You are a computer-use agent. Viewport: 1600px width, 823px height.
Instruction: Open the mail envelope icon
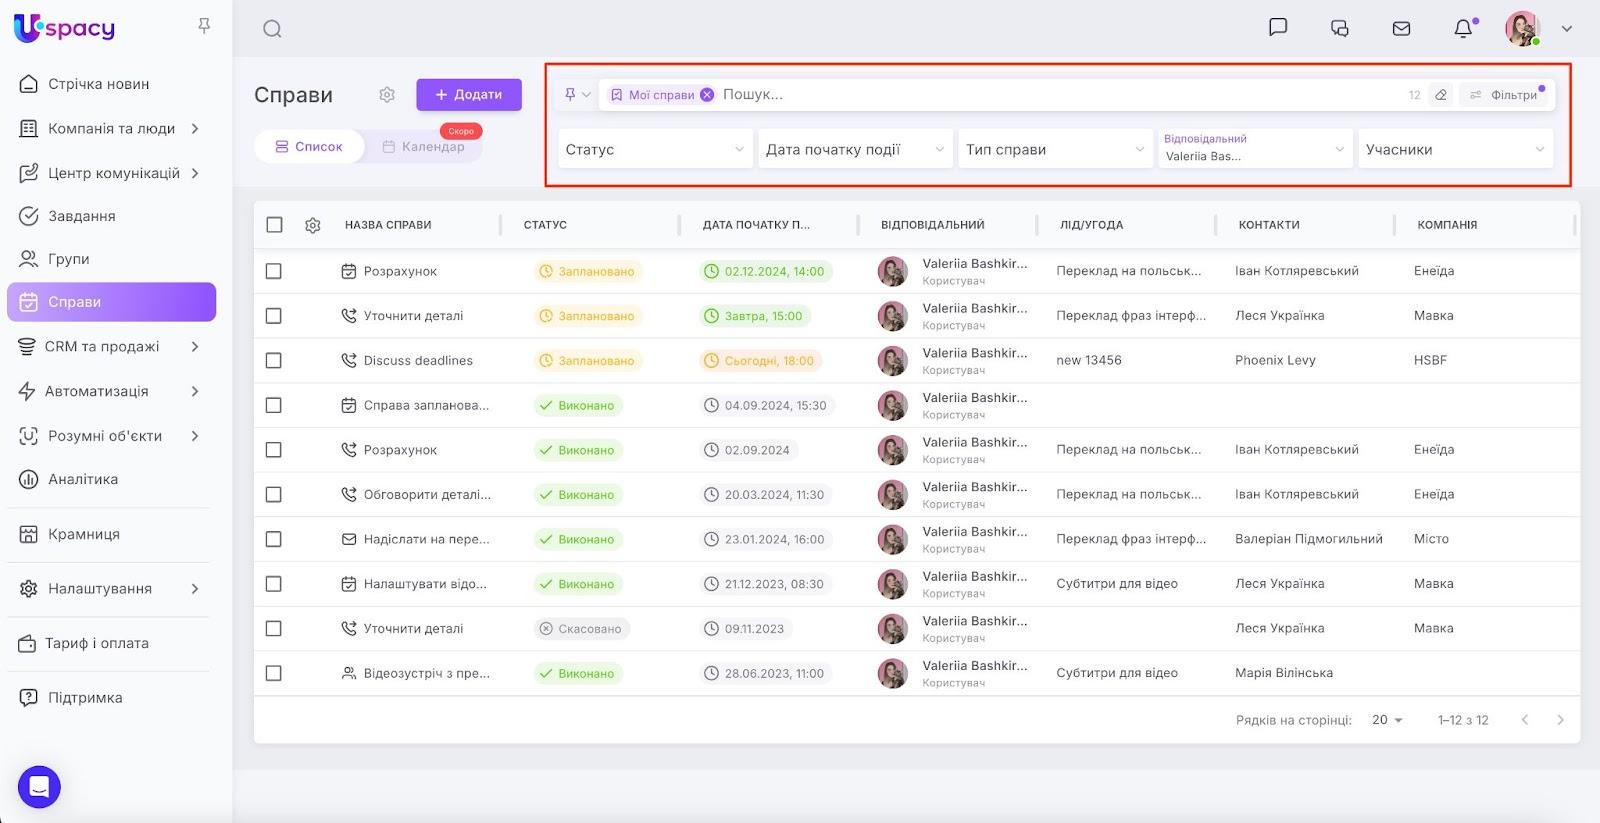[x=1401, y=29]
